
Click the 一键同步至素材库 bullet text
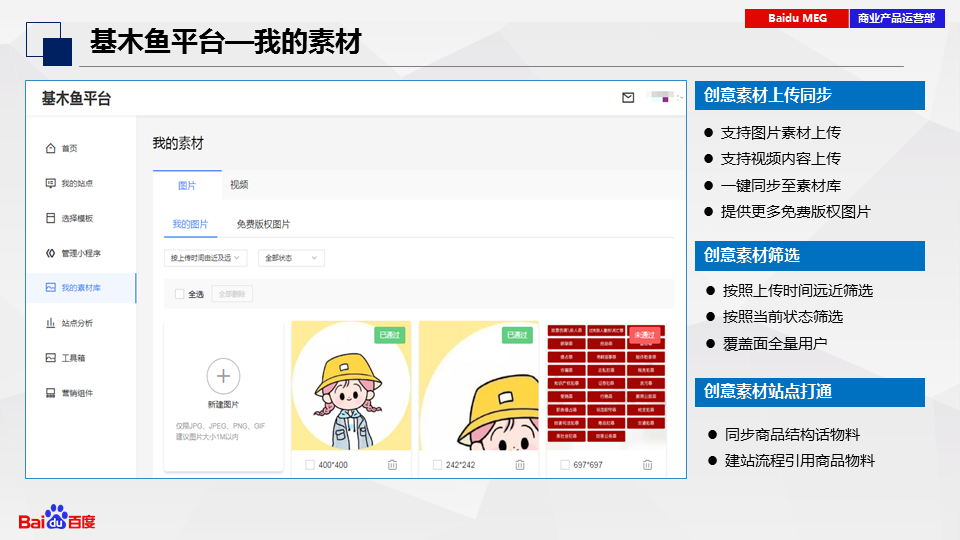click(781, 186)
